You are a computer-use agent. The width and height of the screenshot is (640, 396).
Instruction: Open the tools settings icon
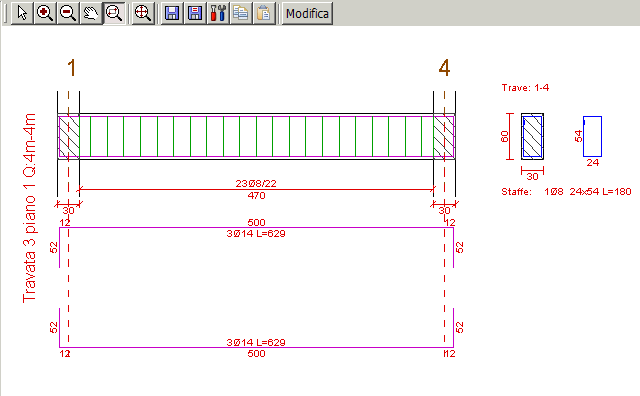tap(218, 13)
